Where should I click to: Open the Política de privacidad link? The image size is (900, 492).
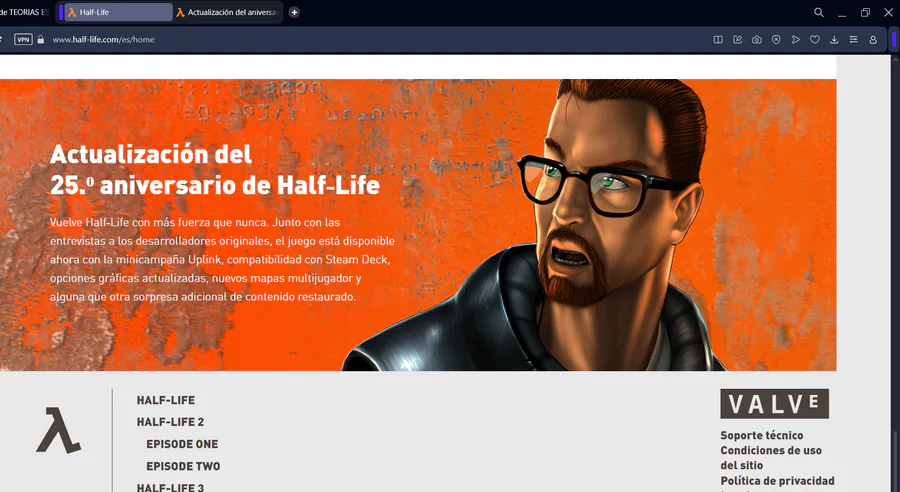point(777,481)
